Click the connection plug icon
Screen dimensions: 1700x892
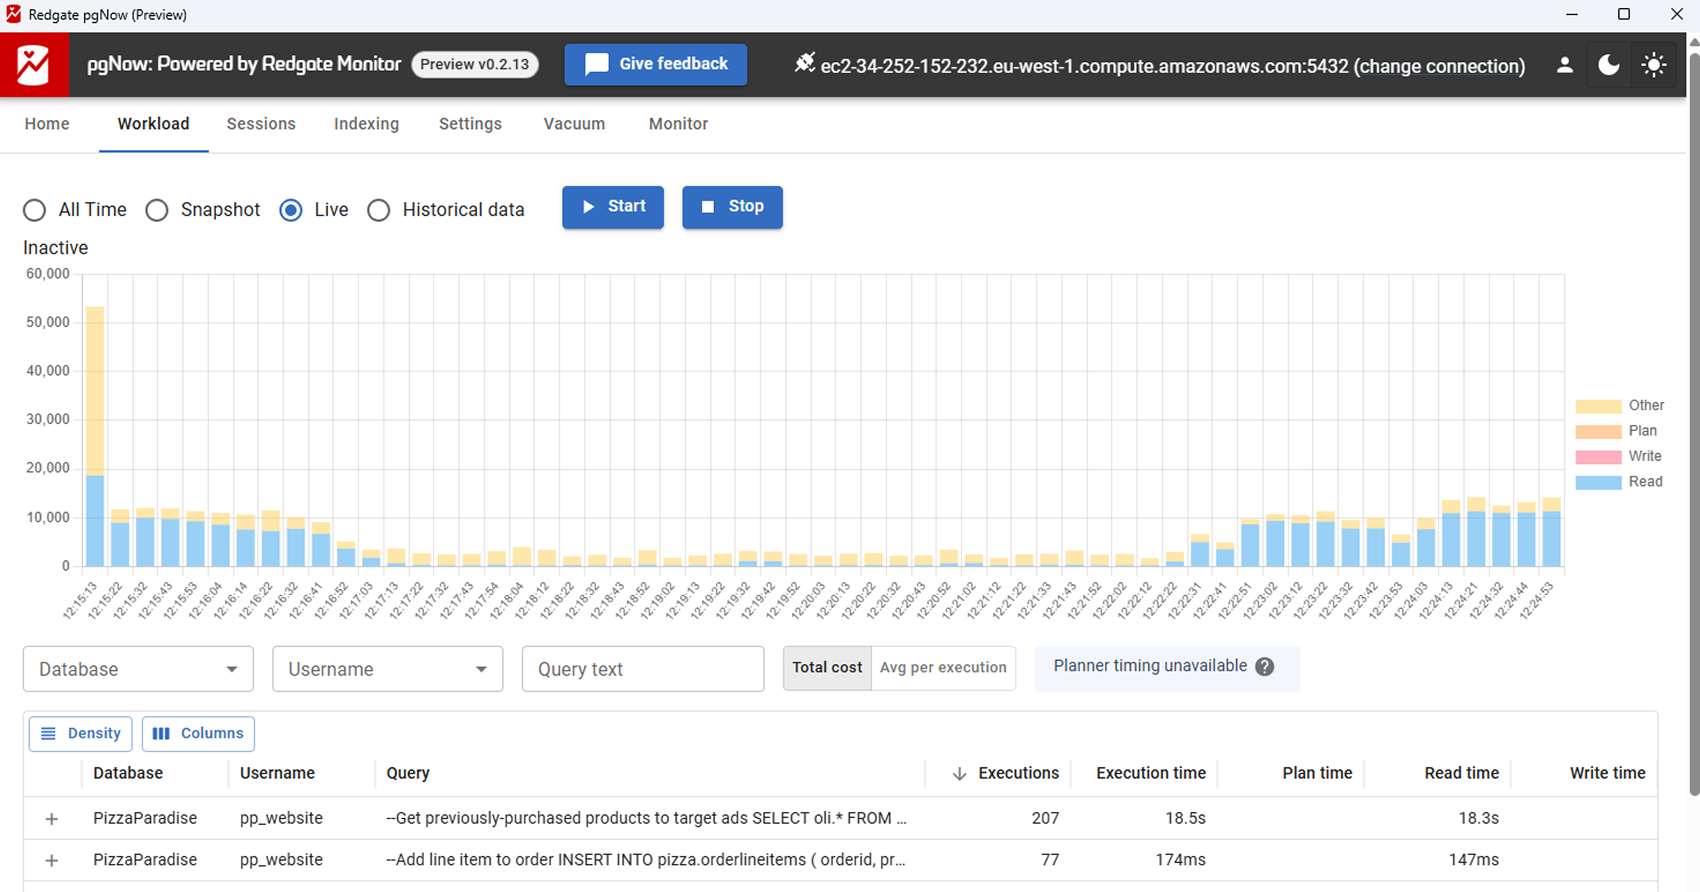[804, 63]
